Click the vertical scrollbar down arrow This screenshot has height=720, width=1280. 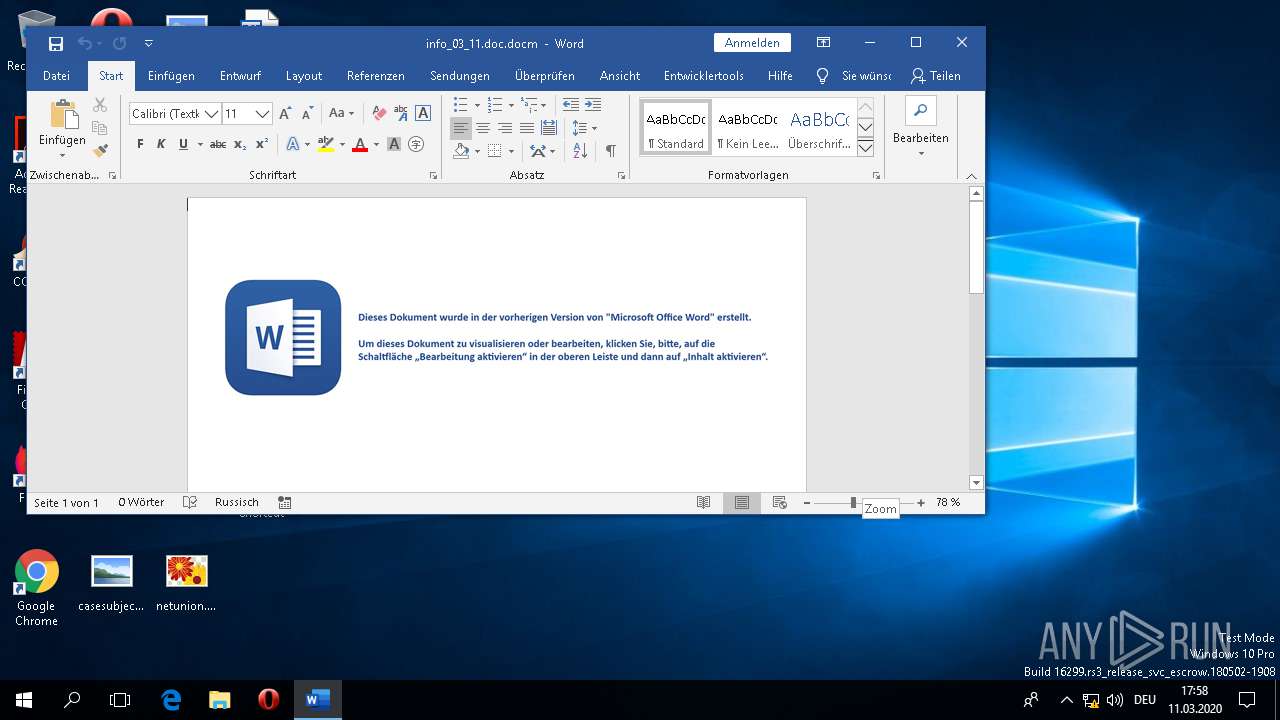pyautogui.click(x=976, y=483)
